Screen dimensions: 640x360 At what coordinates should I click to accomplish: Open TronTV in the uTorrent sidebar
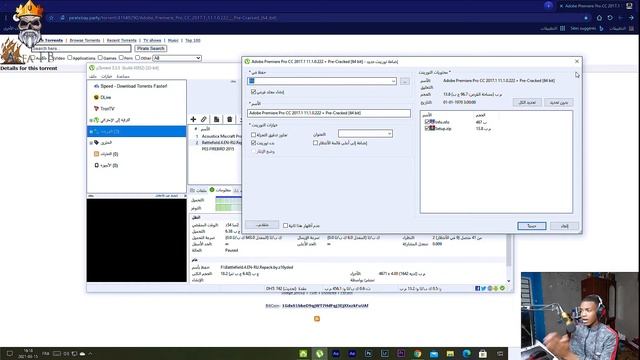click(x=104, y=109)
